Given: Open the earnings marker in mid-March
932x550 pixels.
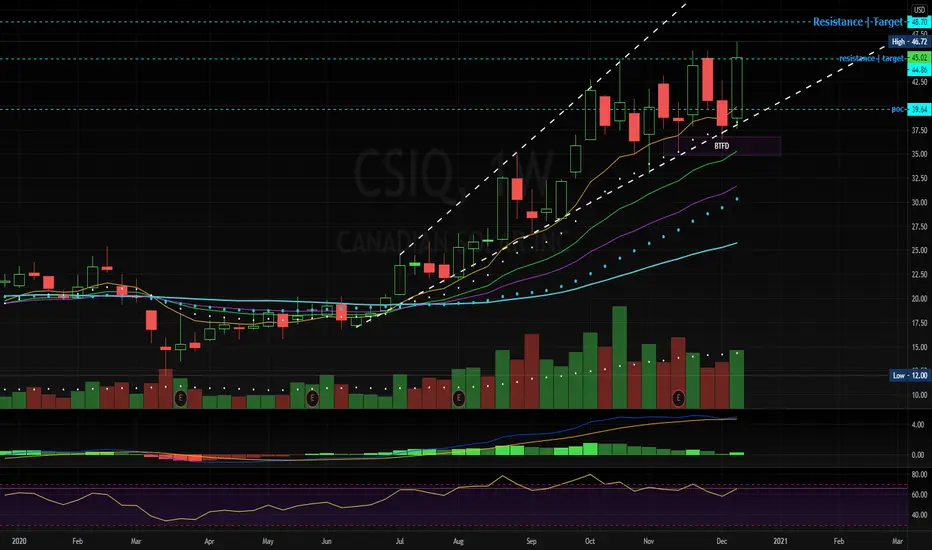Looking at the screenshot, I should pos(180,398).
